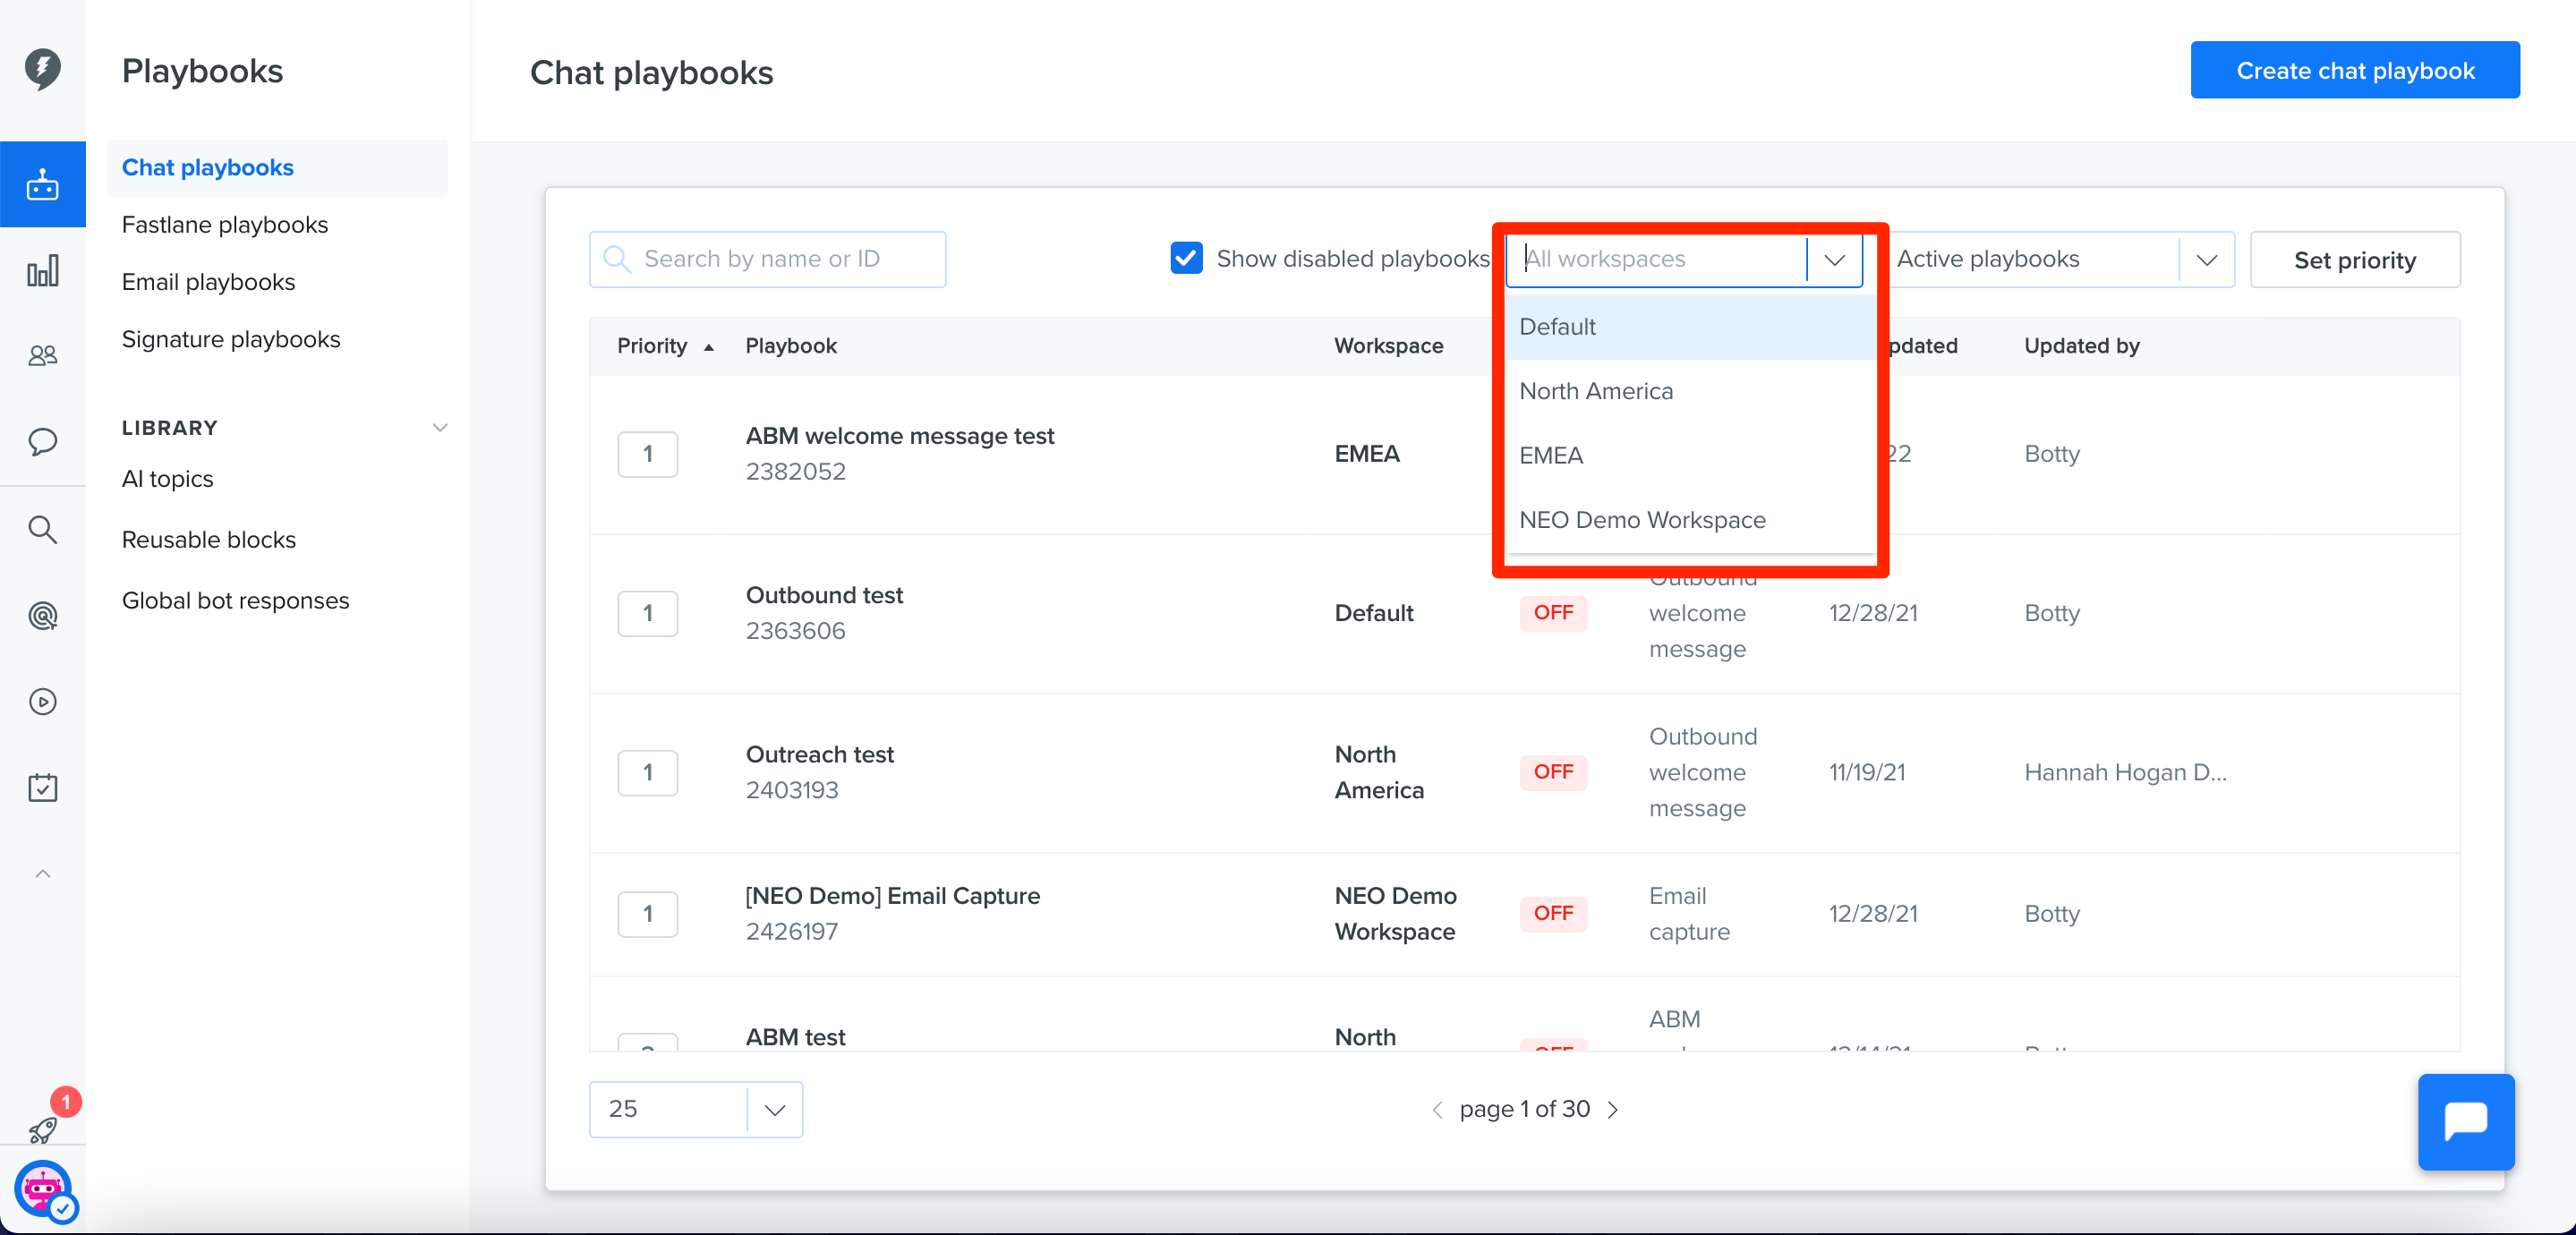
Task: Open Chat playbooks in side menu
Action: [x=277, y=168]
